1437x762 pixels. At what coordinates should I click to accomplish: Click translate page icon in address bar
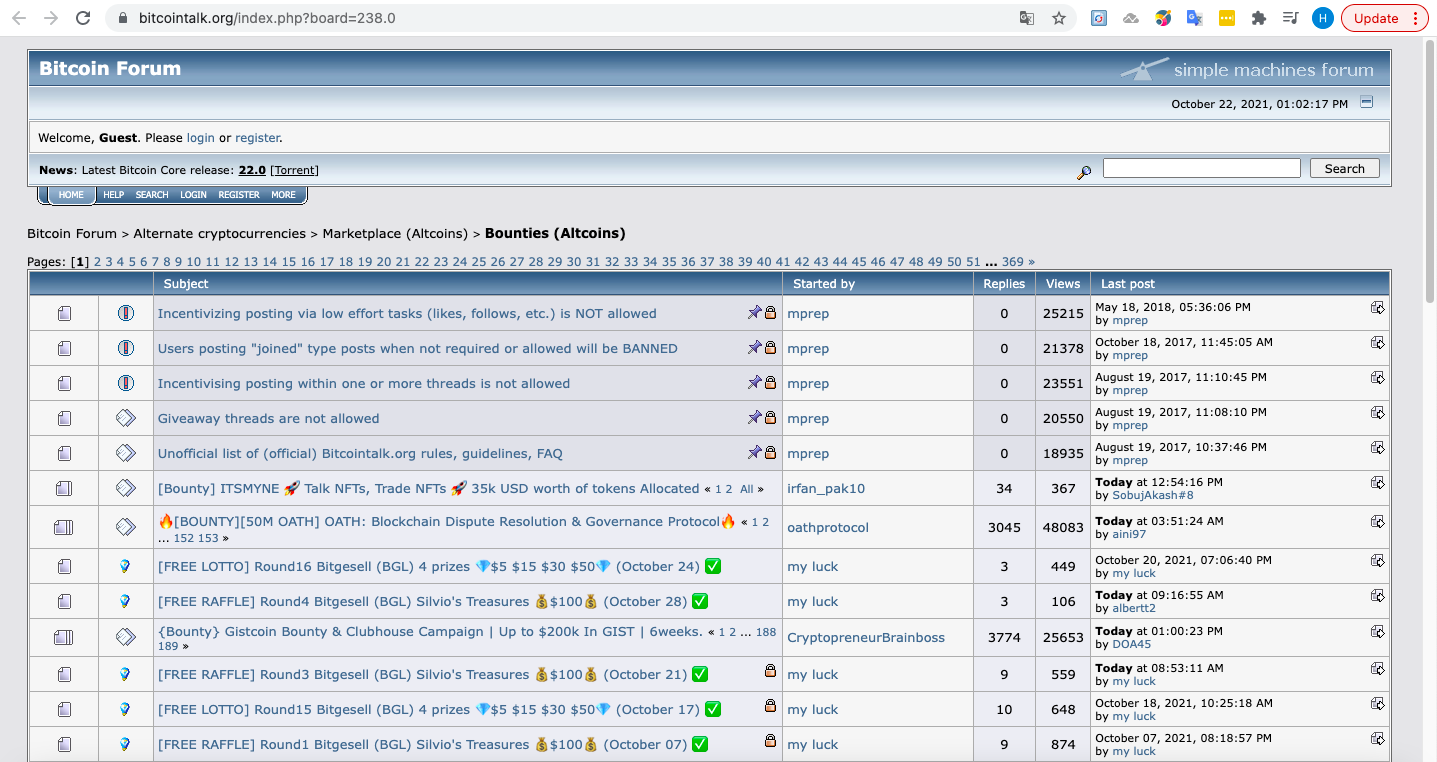pyautogui.click(x=1027, y=18)
